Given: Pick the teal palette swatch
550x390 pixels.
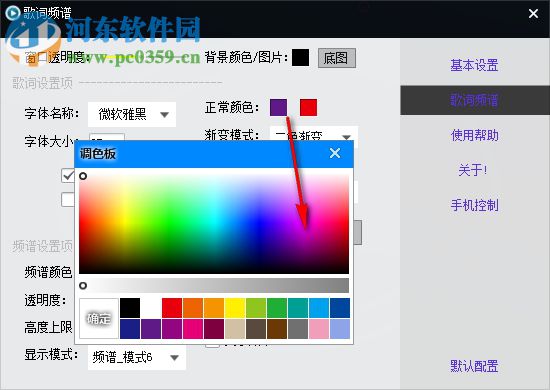Looking at the screenshot, I should [x=298, y=308].
